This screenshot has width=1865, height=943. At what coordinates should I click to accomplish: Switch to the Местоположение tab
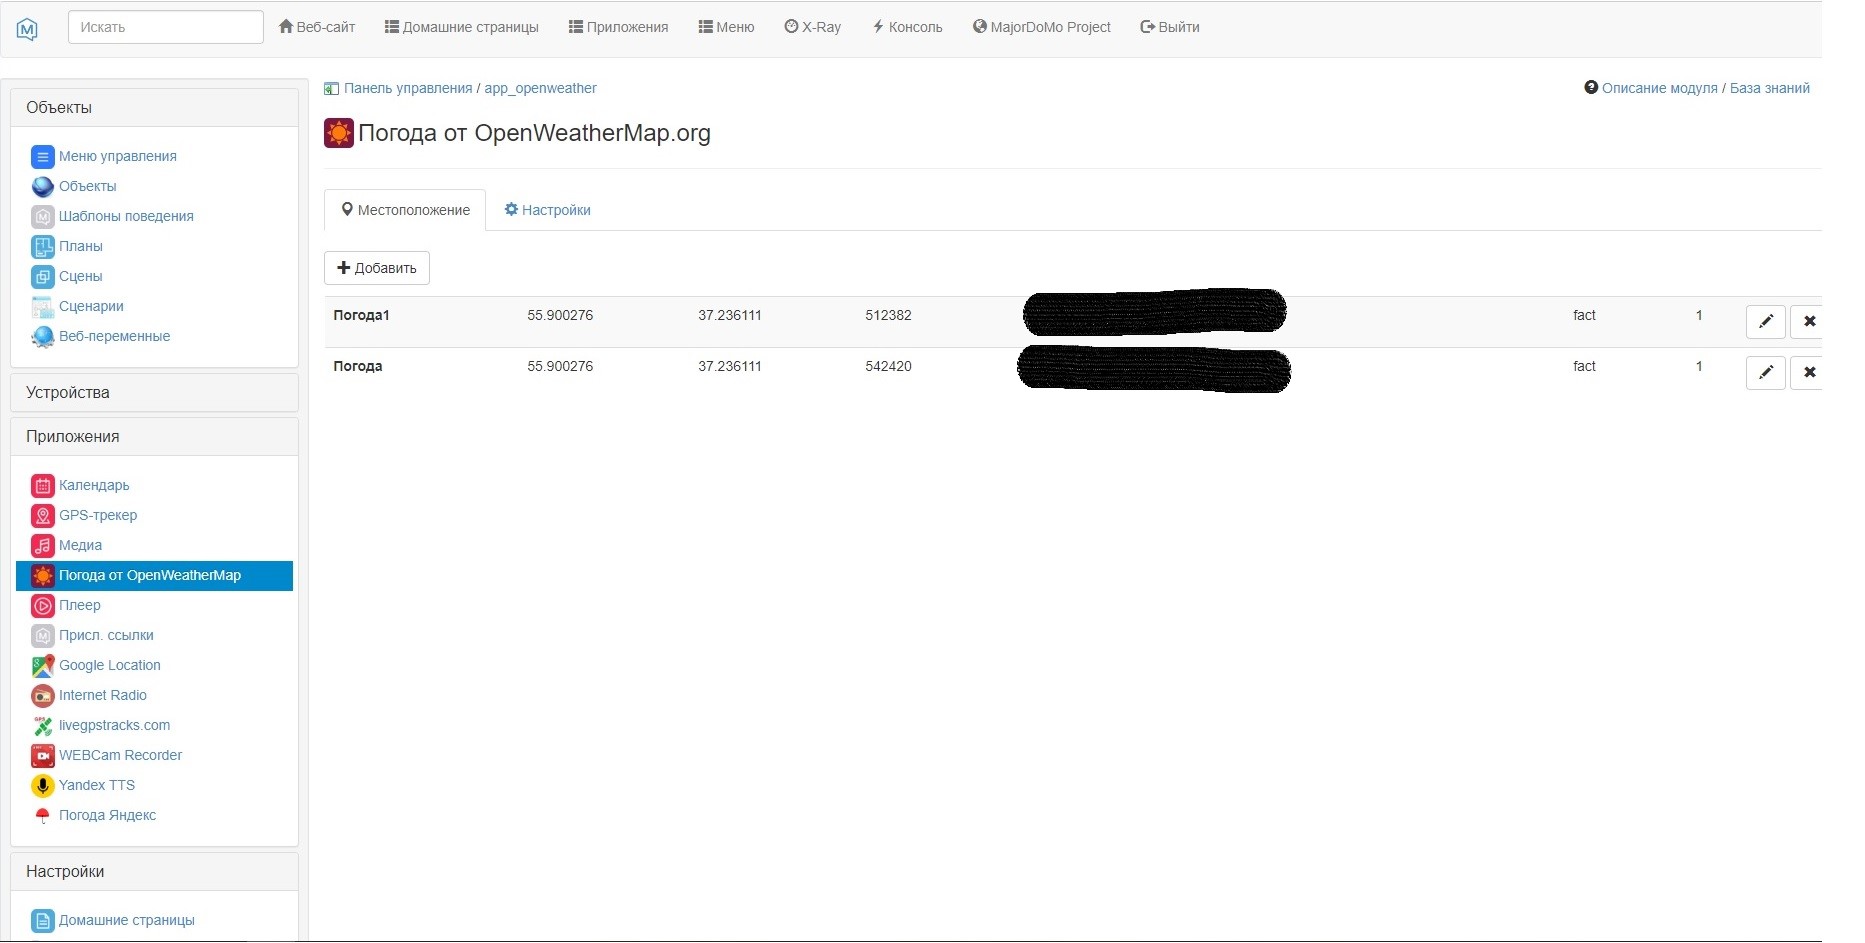click(x=405, y=210)
